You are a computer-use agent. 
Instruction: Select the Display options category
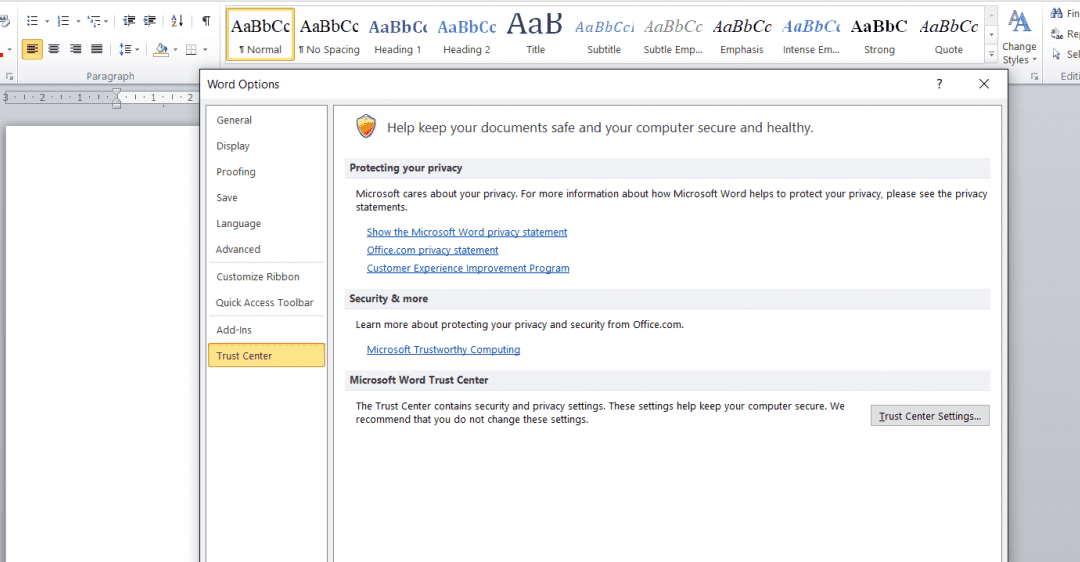[267, 146]
